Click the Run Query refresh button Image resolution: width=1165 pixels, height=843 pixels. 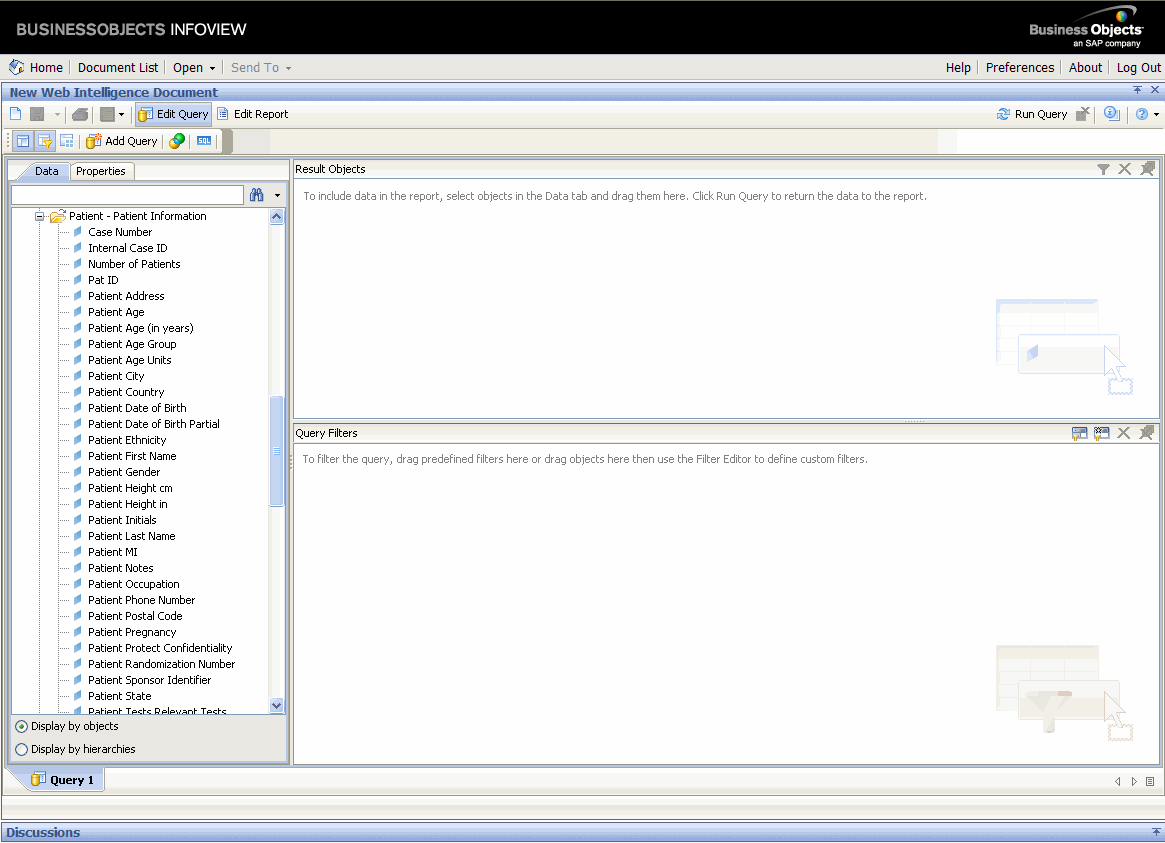pyautogui.click(x=1032, y=114)
